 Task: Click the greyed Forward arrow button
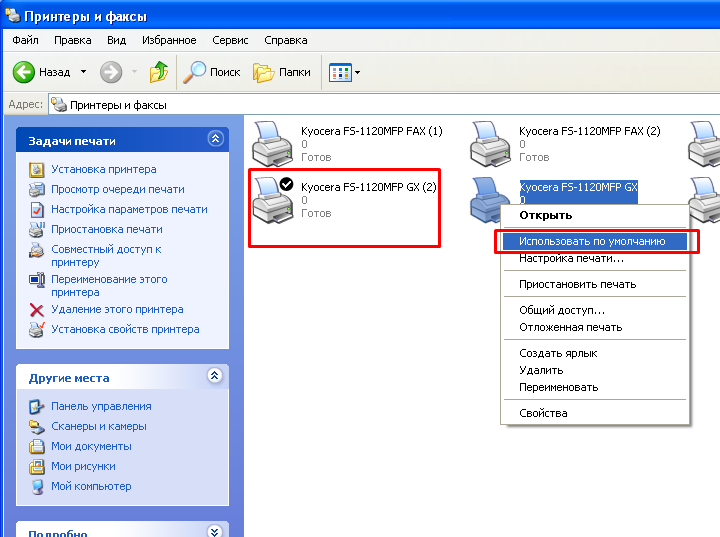point(111,72)
